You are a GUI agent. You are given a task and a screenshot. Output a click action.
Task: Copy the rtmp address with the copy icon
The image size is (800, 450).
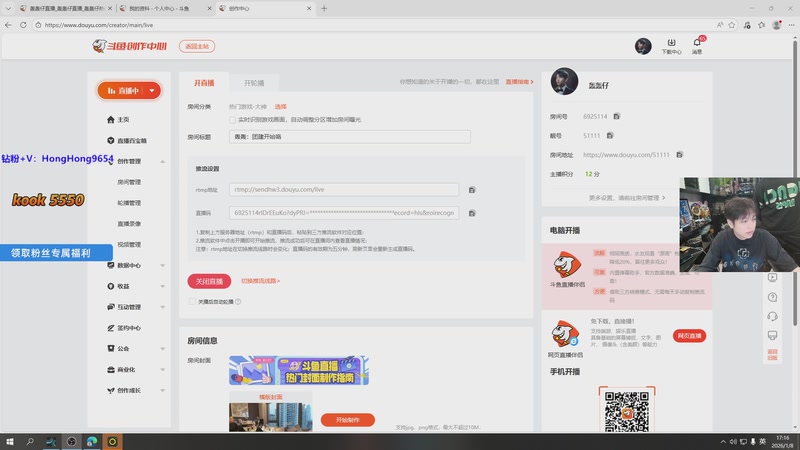point(472,189)
